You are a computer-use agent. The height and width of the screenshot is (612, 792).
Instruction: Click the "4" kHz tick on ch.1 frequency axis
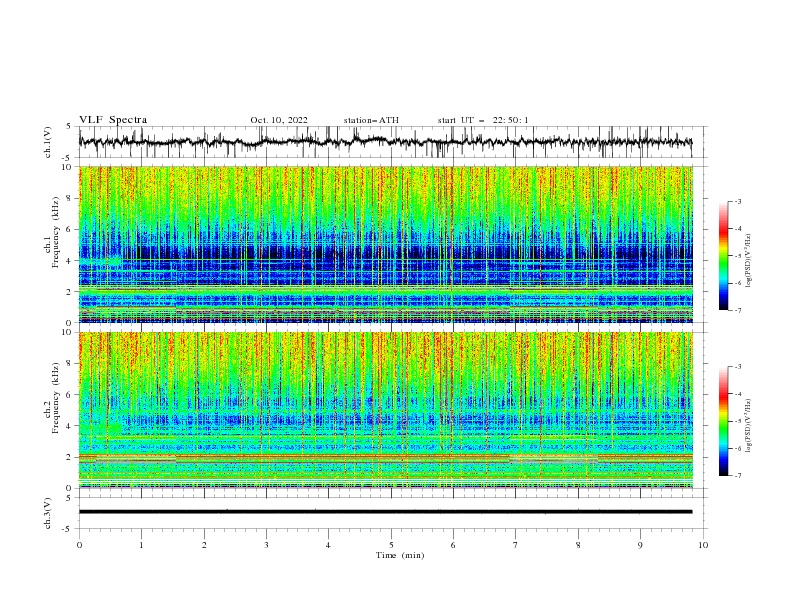[x=69, y=261]
